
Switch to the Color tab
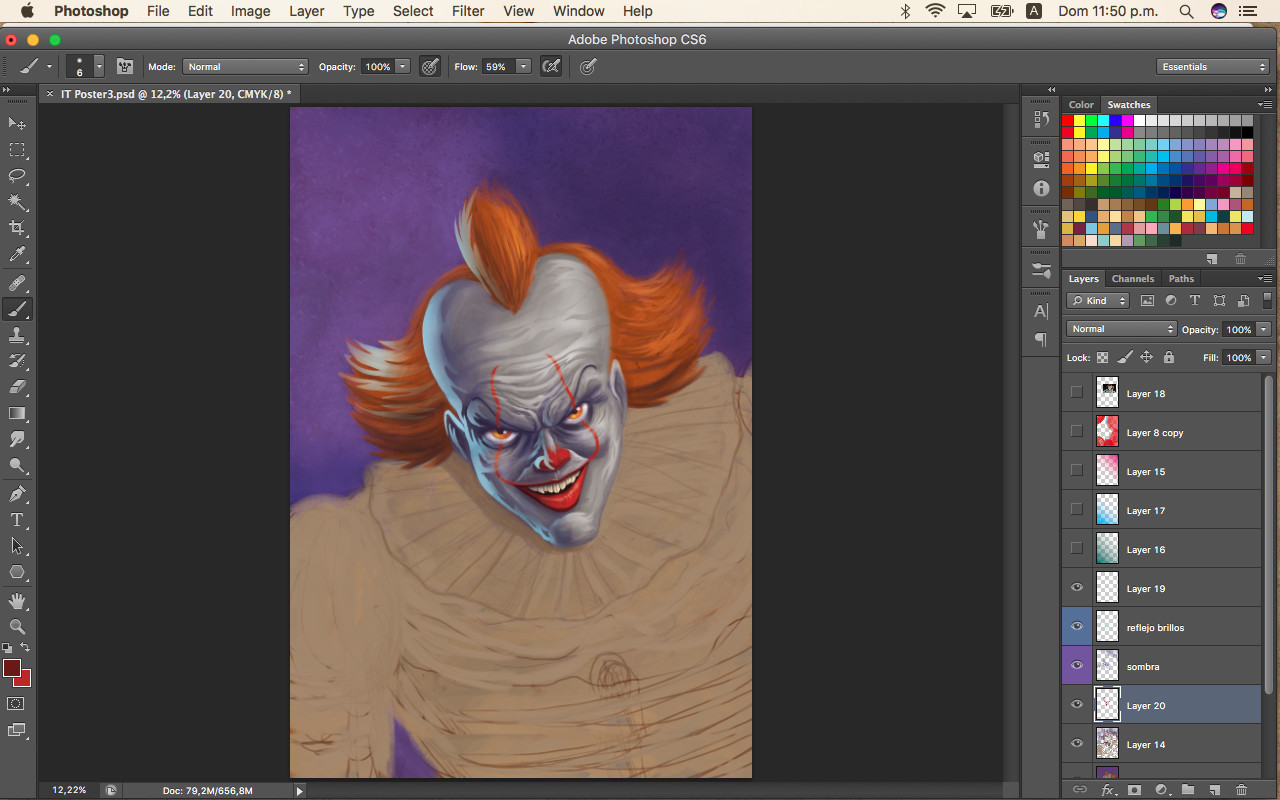click(x=1081, y=105)
